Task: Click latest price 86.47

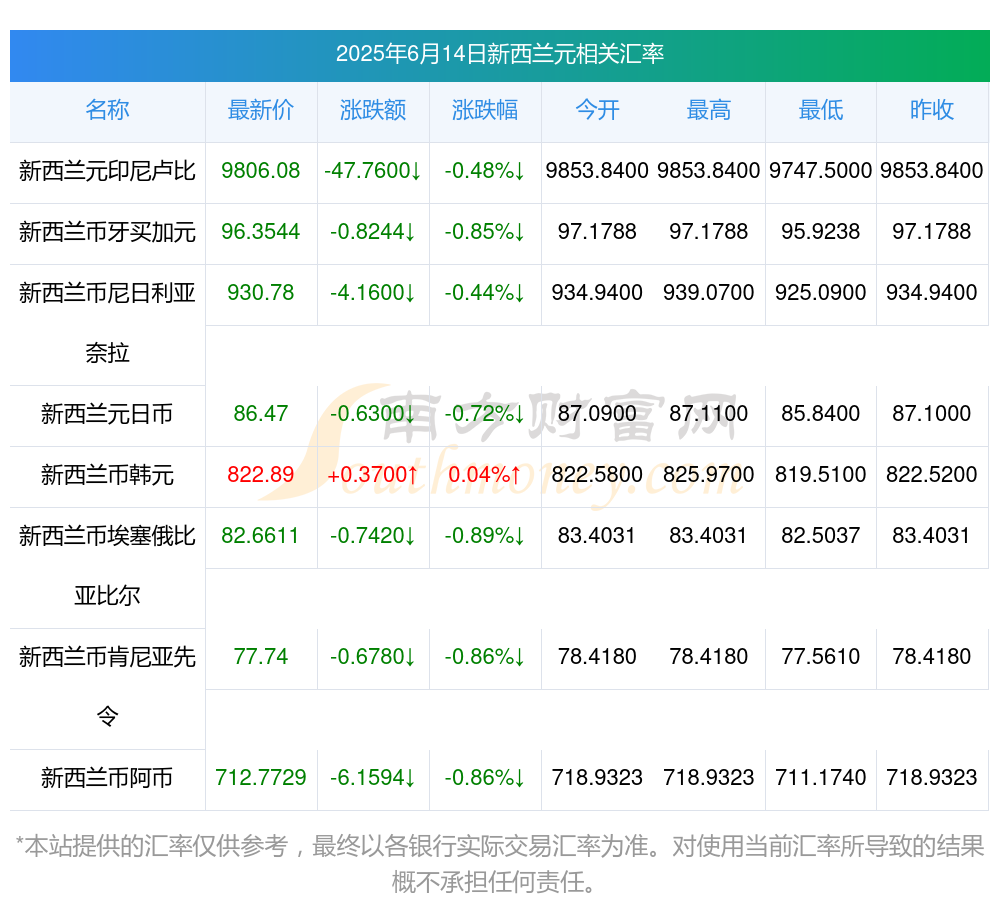Action: click(261, 414)
